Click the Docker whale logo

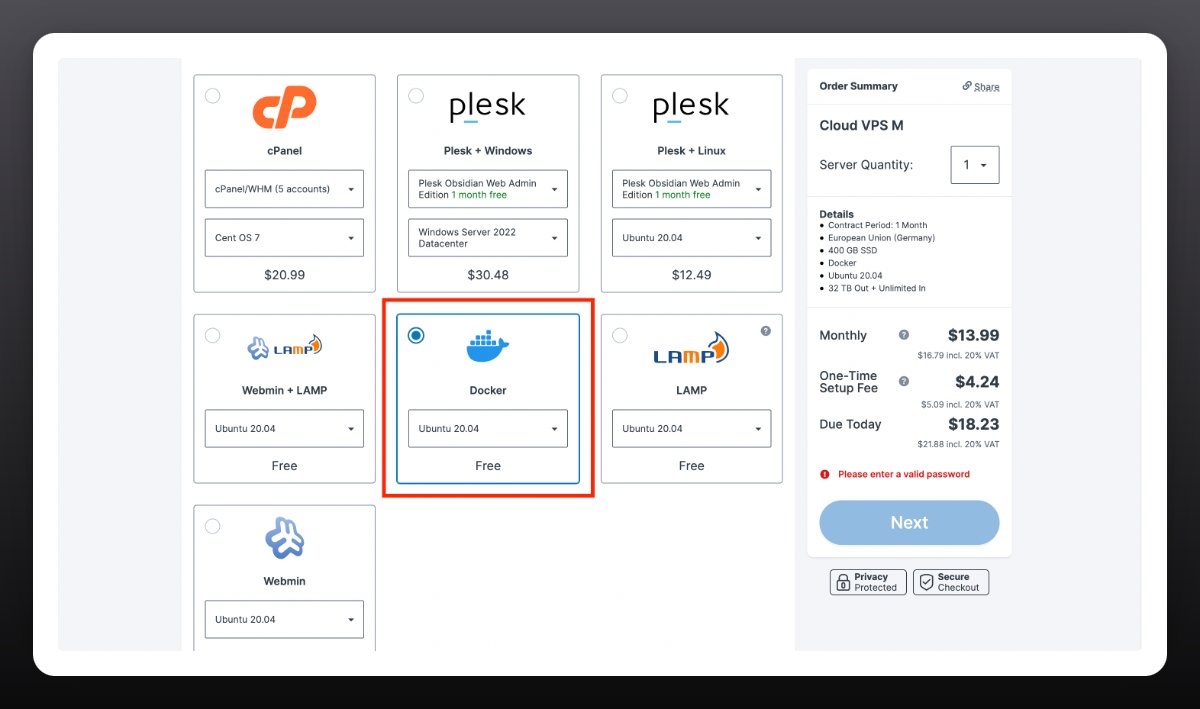tap(488, 347)
